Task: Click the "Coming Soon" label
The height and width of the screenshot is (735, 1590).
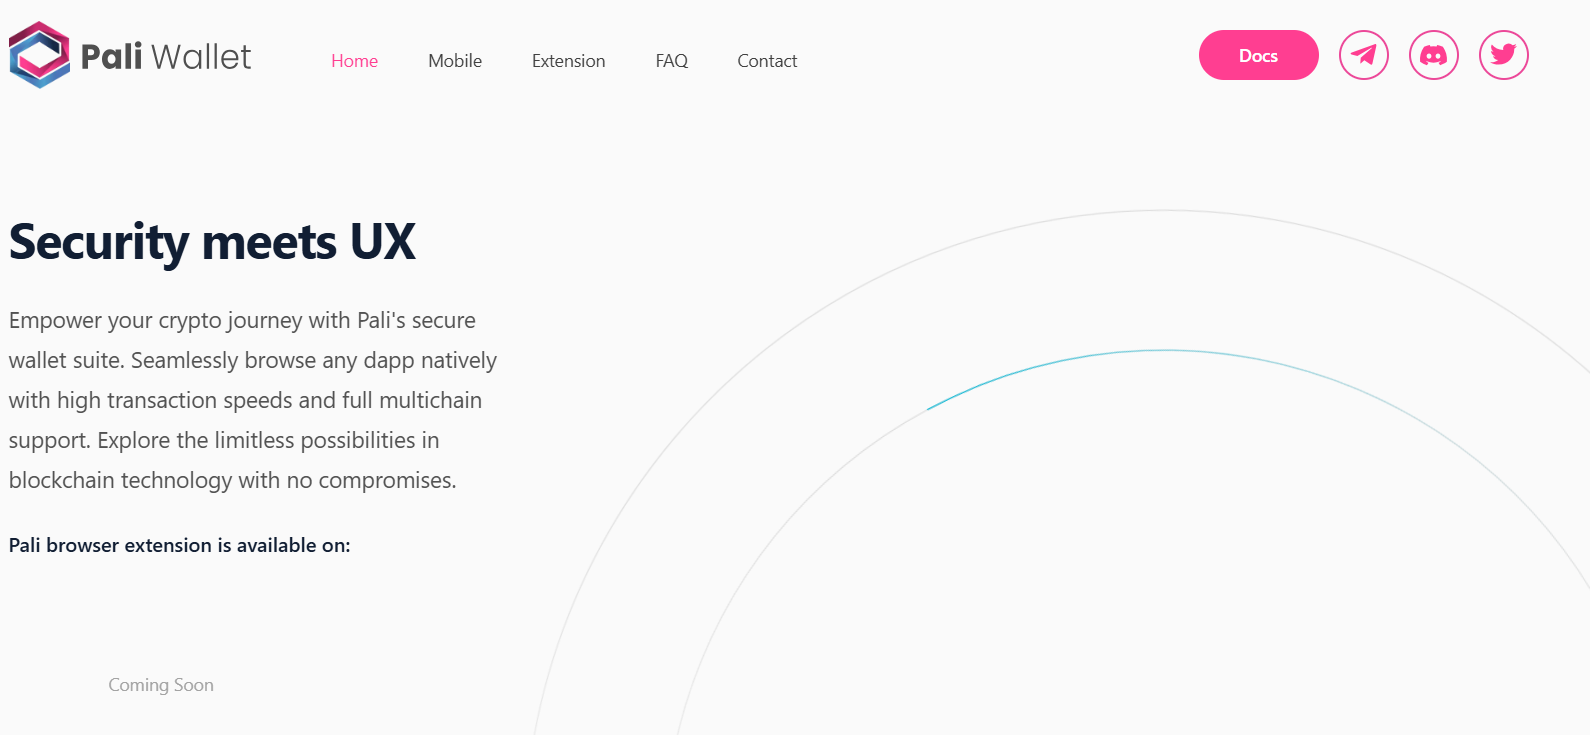Action: click(161, 685)
